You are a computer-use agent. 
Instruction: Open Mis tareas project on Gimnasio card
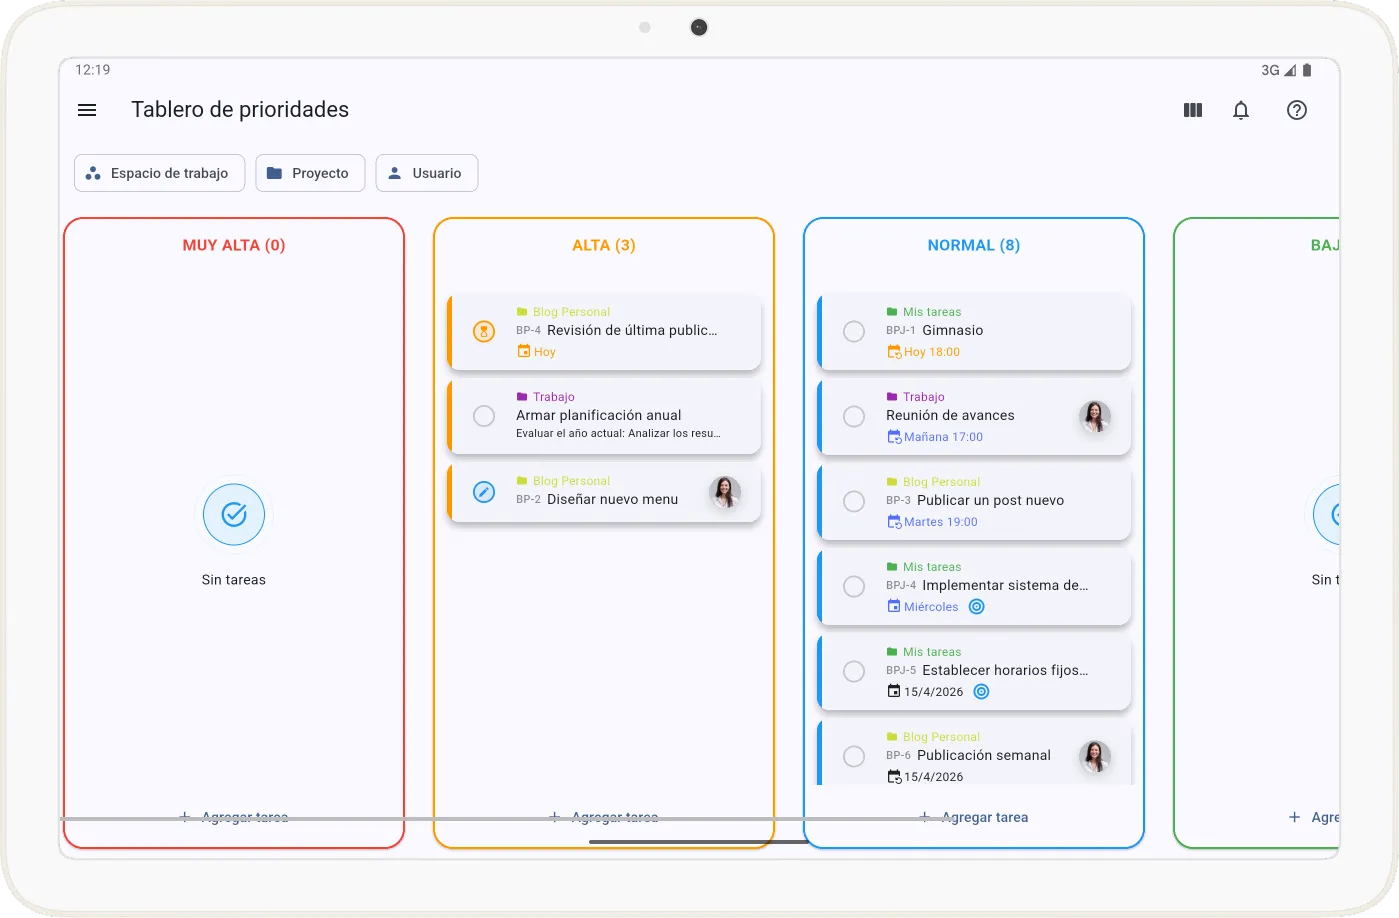(924, 312)
